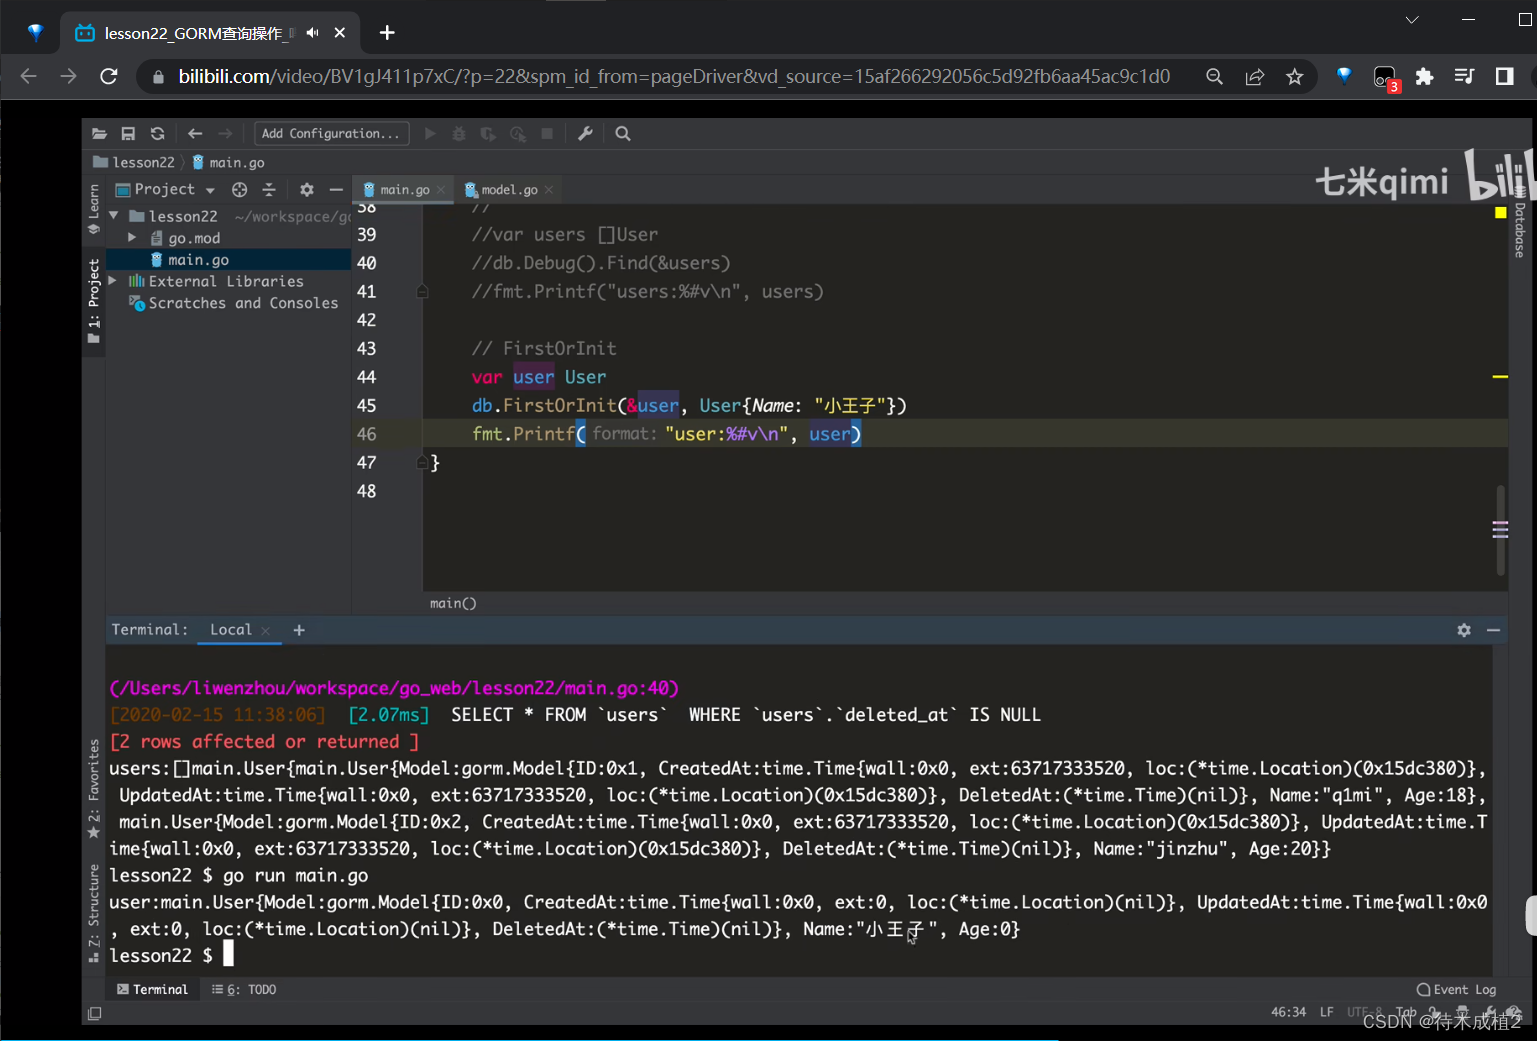The height and width of the screenshot is (1041, 1537).
Task: Open the terminal panel settings gear
Action: coord(1463,630)
